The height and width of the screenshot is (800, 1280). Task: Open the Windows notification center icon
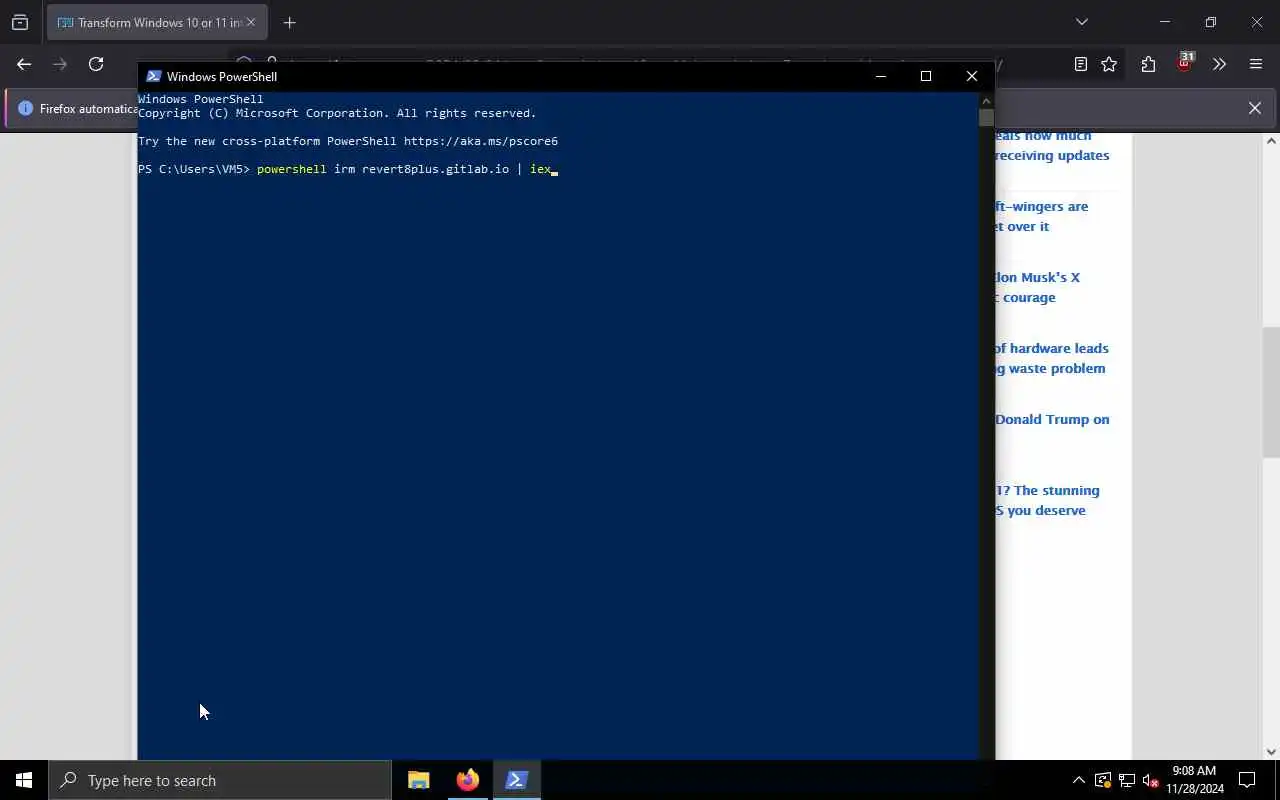(1247, 780)
